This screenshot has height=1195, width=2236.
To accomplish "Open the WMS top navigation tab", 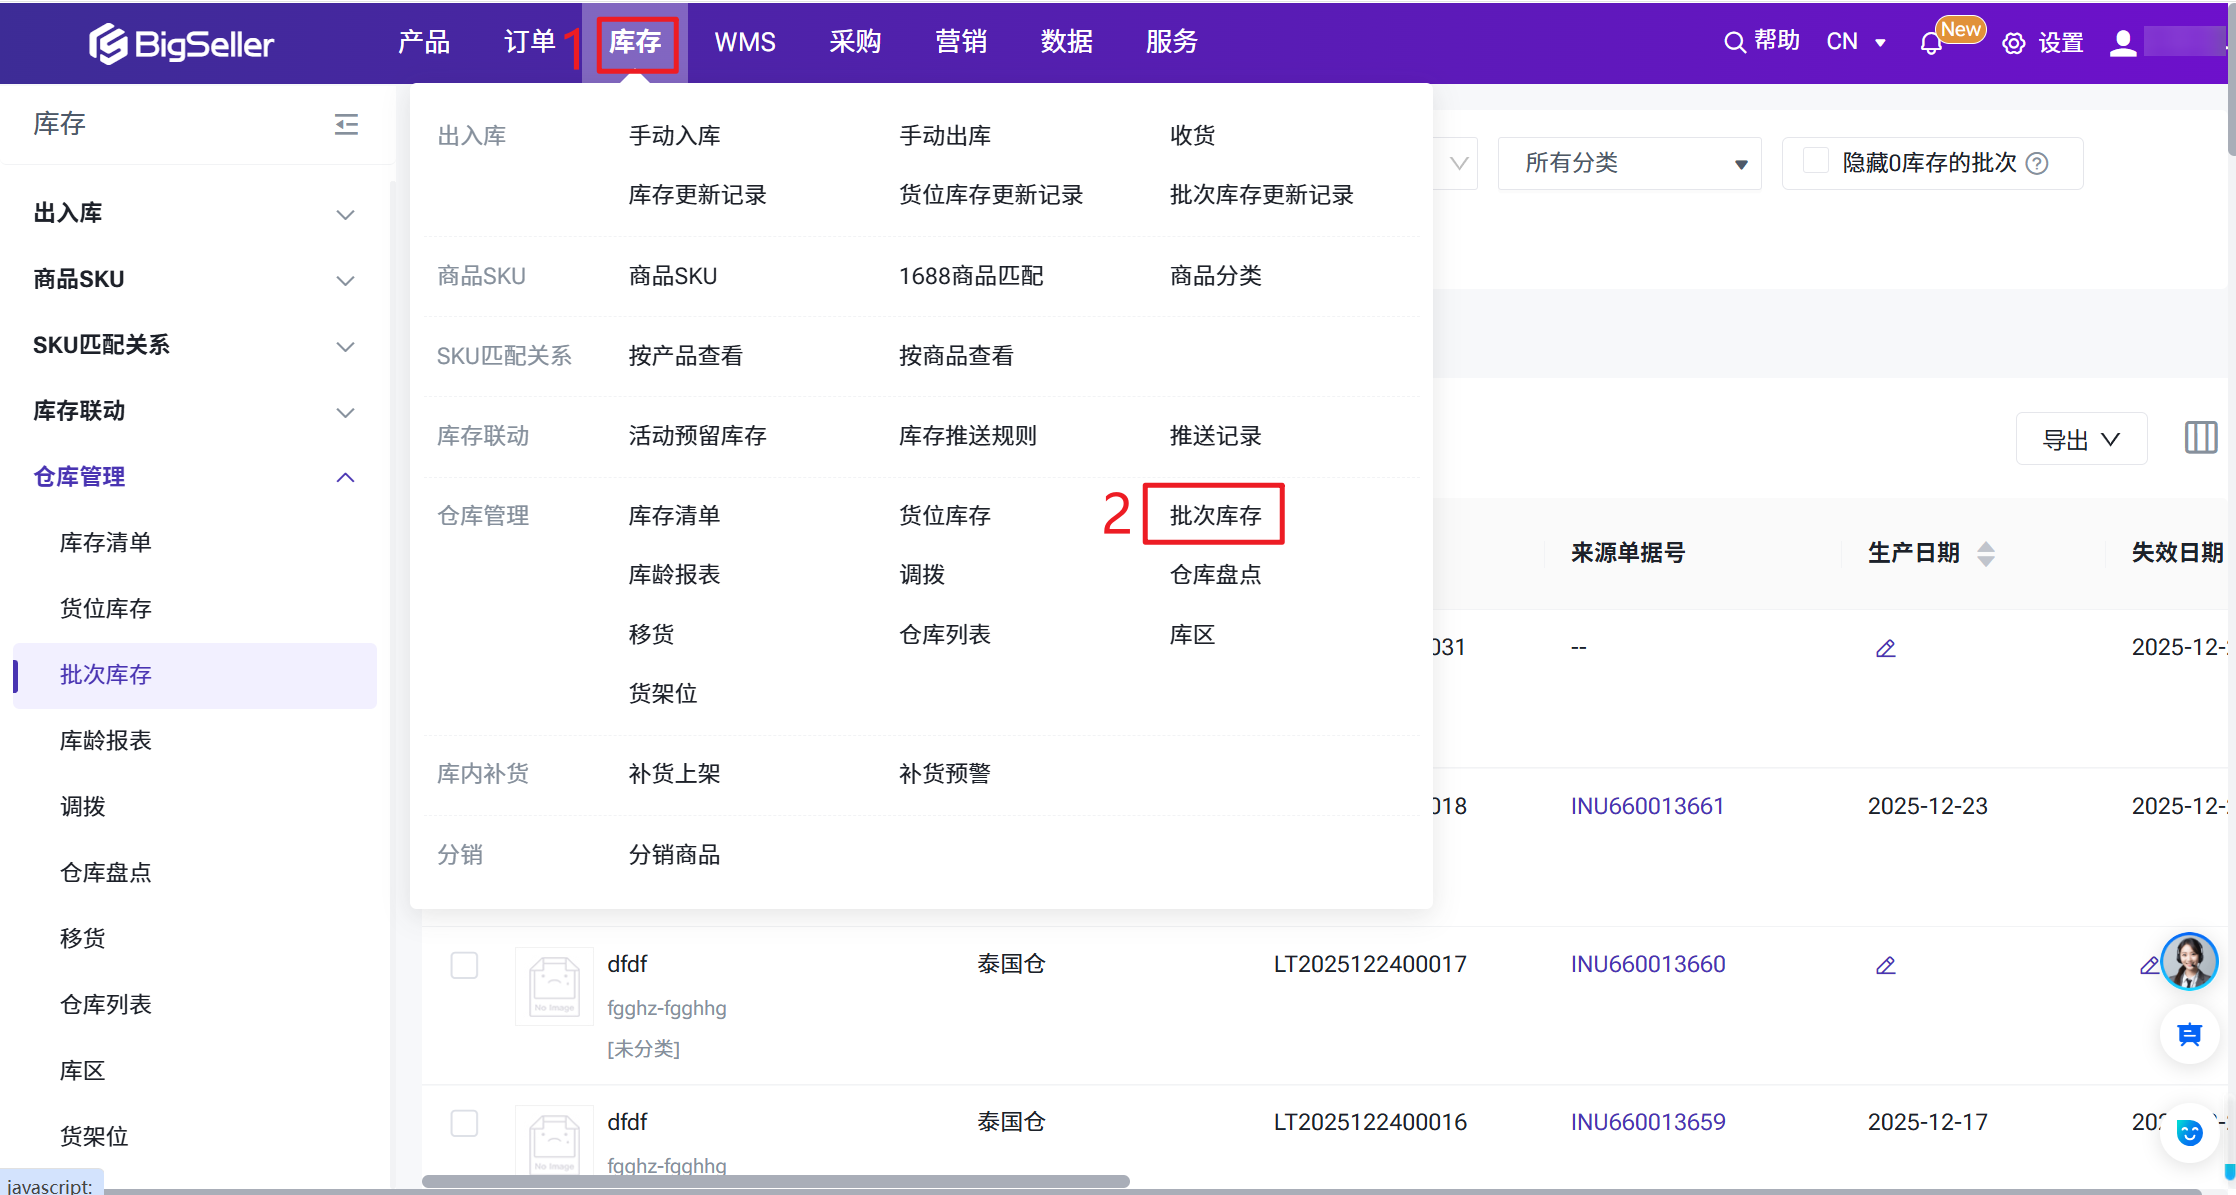I will (744, 42).
